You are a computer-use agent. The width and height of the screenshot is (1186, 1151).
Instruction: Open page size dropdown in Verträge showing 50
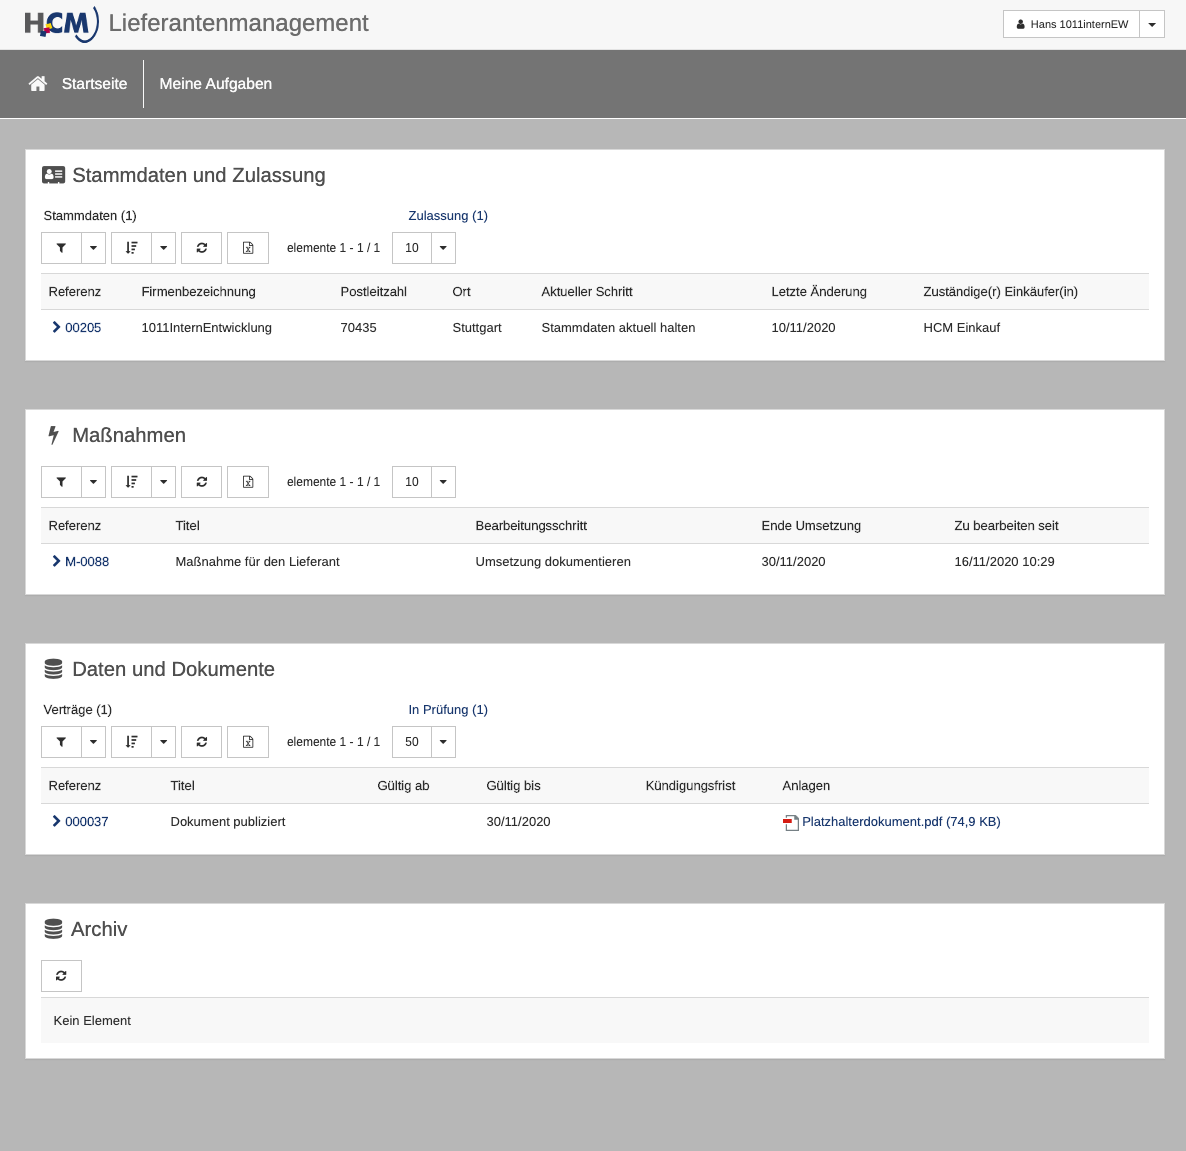[x=443, y=742]
